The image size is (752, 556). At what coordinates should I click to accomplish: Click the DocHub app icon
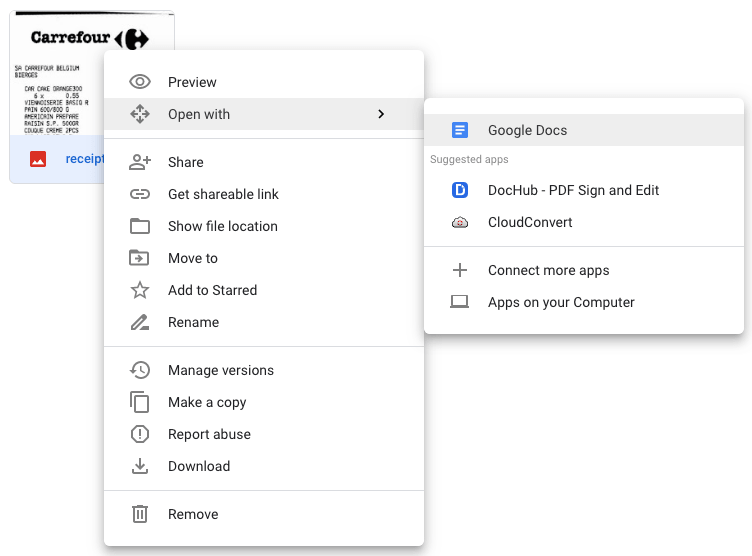coord(460,190)
